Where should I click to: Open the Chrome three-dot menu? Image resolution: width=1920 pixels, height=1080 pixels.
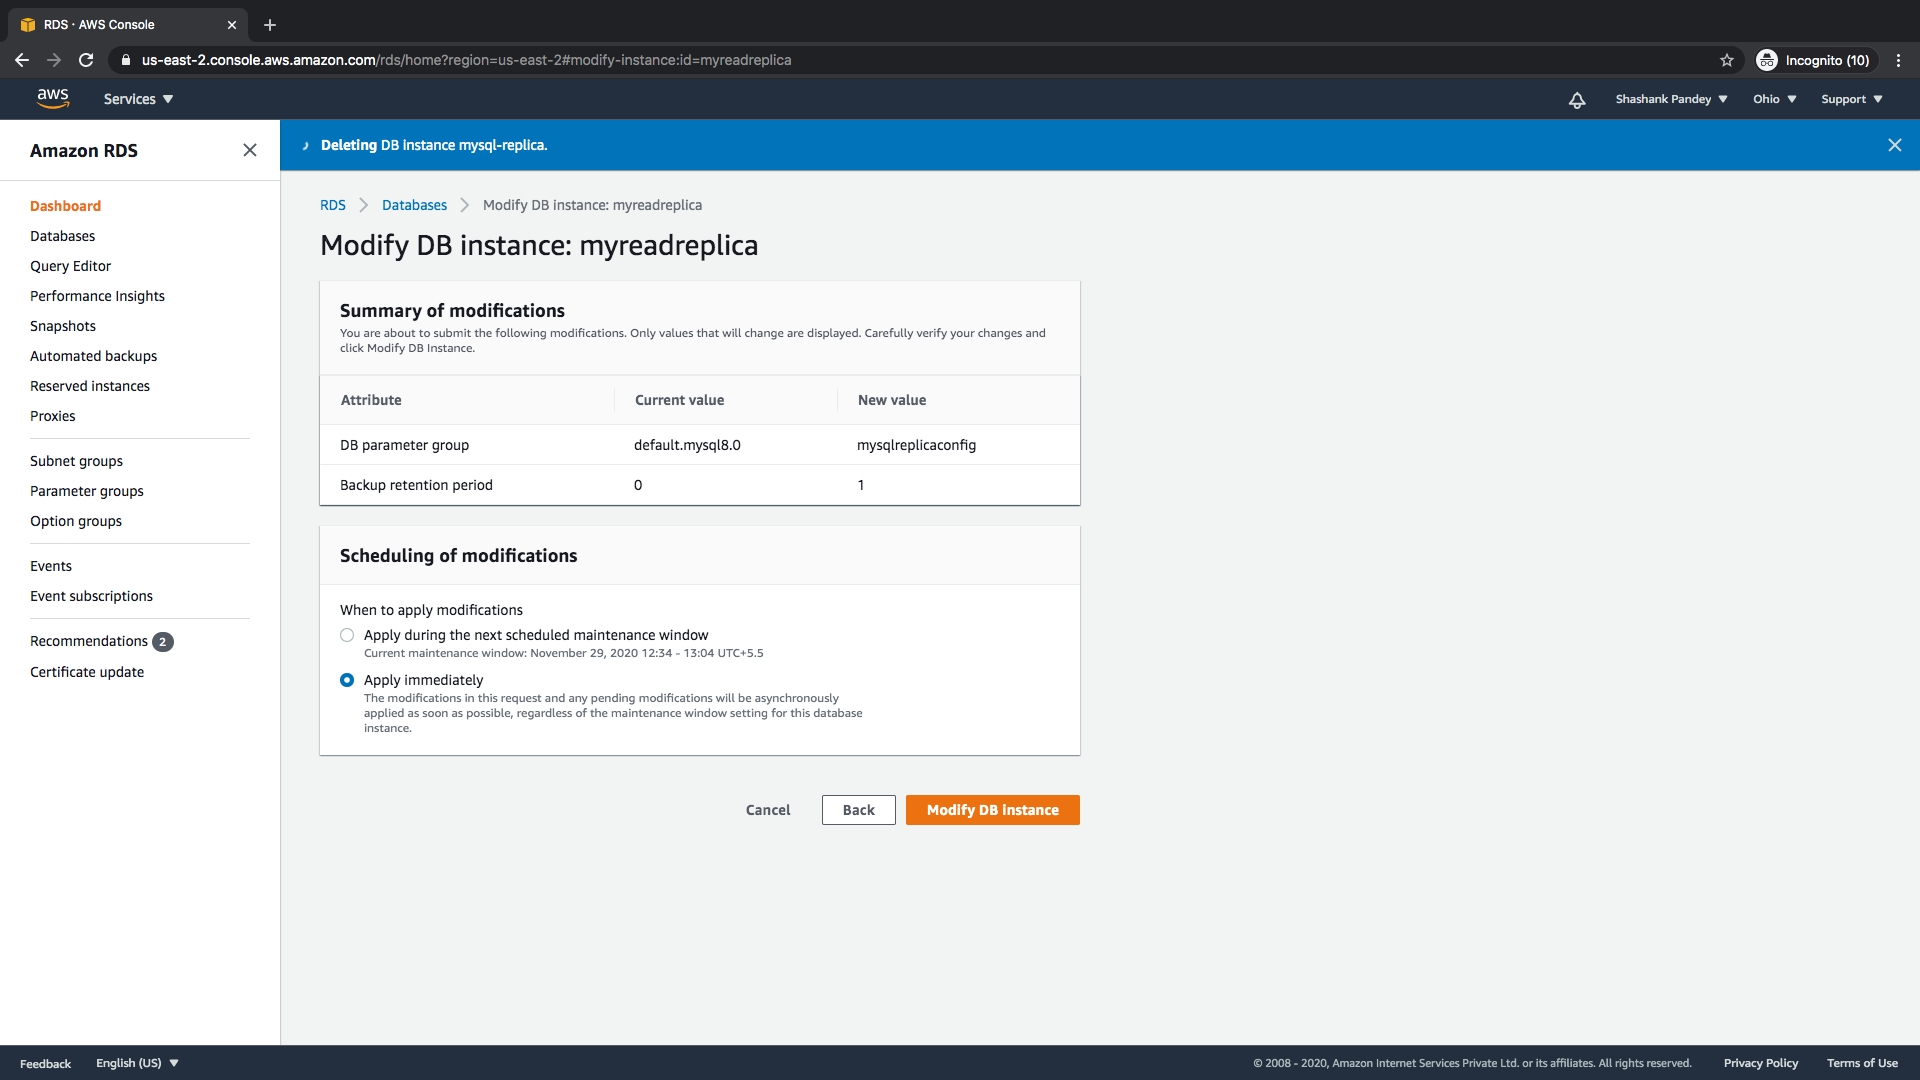(1898, 60)
